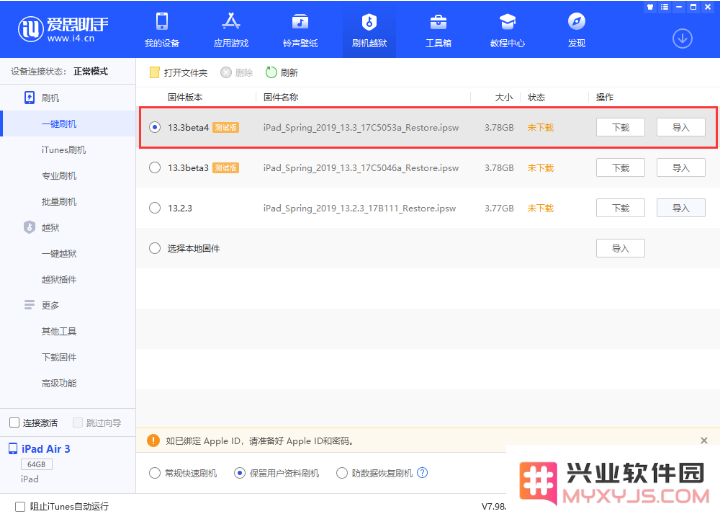Click 下载 for 13.3beta4 firmware
722x520 pixels.
620,127
